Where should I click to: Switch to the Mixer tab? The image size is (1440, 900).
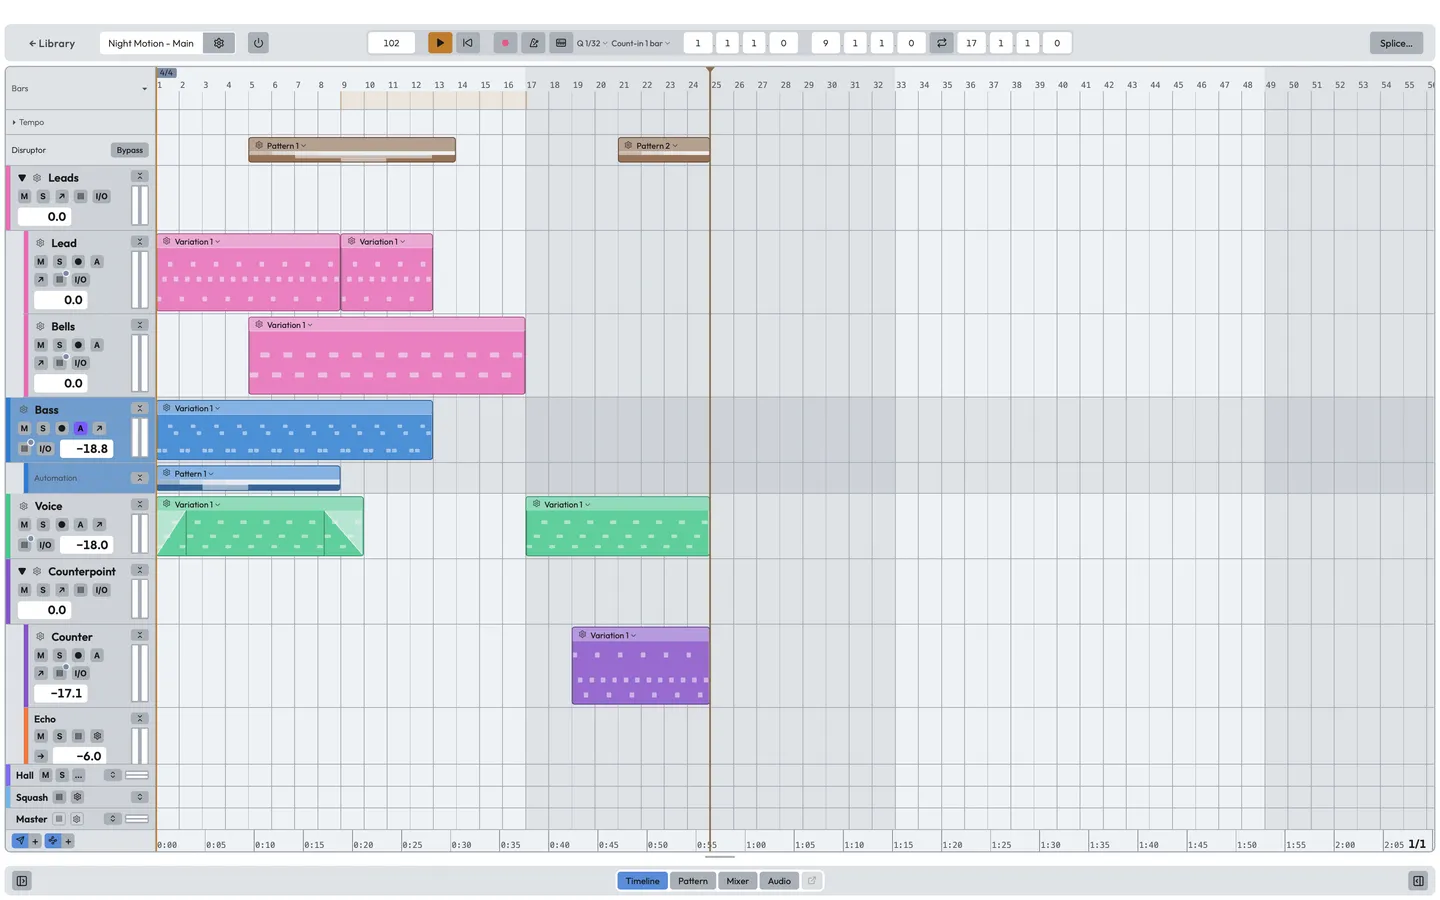pyautogui.click(x=737, y=881)
